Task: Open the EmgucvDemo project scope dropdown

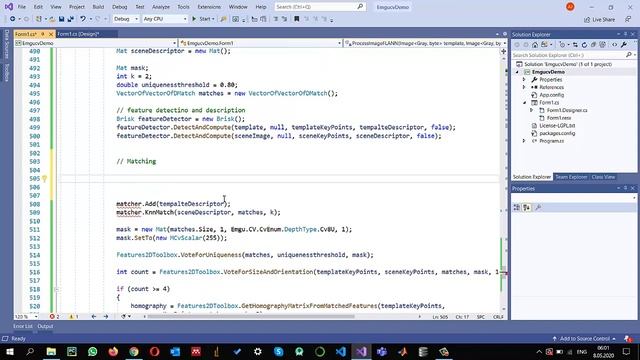Action: pyautogui.click(x=96, y=43)
